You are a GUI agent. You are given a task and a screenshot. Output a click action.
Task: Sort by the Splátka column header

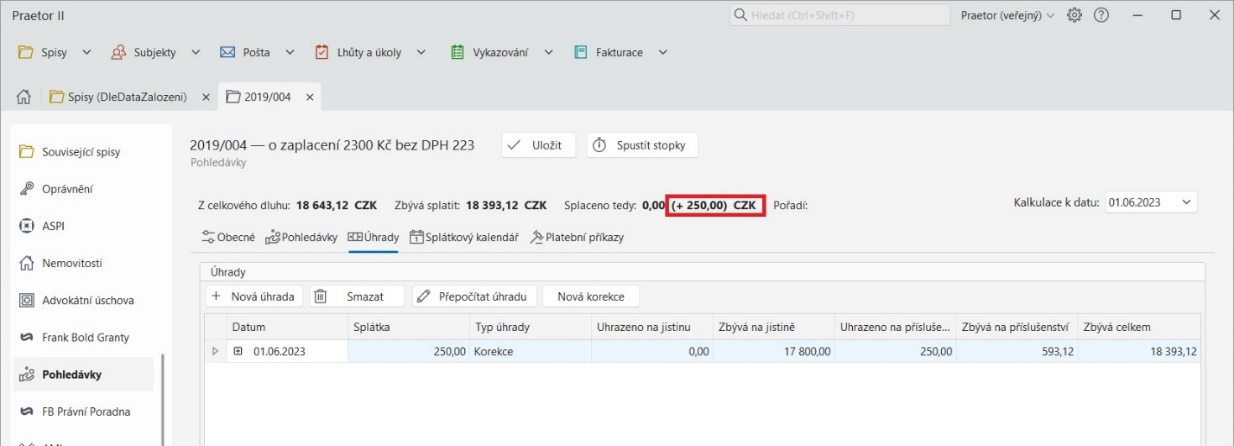click(x=408, y=327)
